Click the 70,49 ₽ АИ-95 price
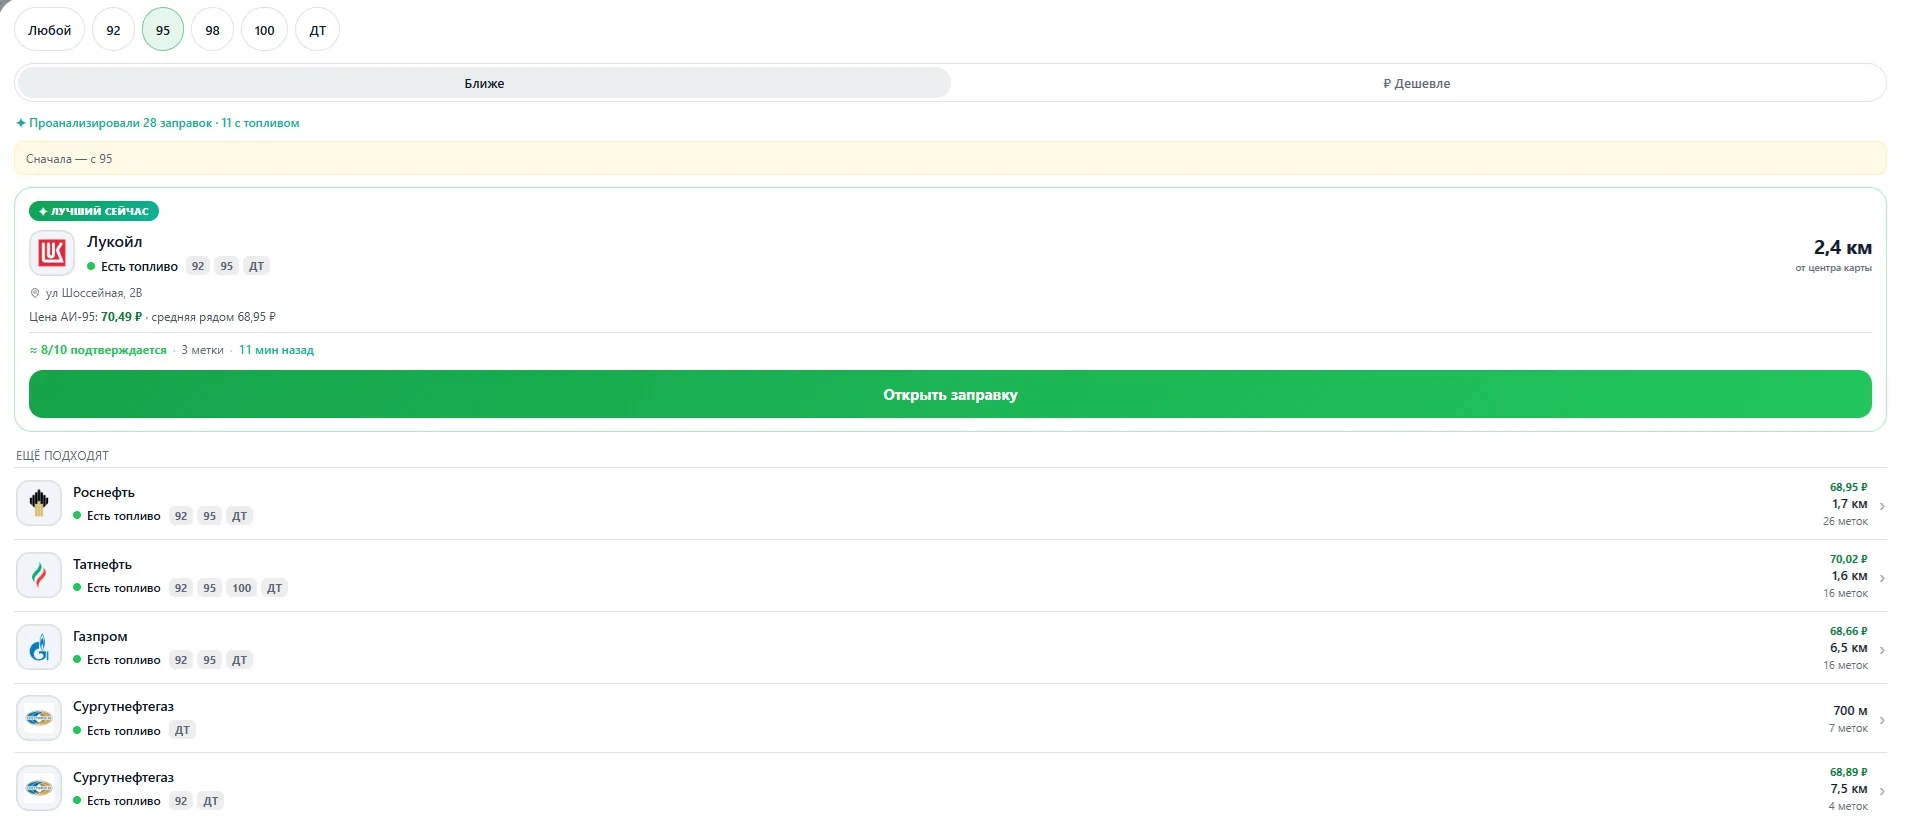Viewport: 1906px width, 825px height. pos(121,317)
